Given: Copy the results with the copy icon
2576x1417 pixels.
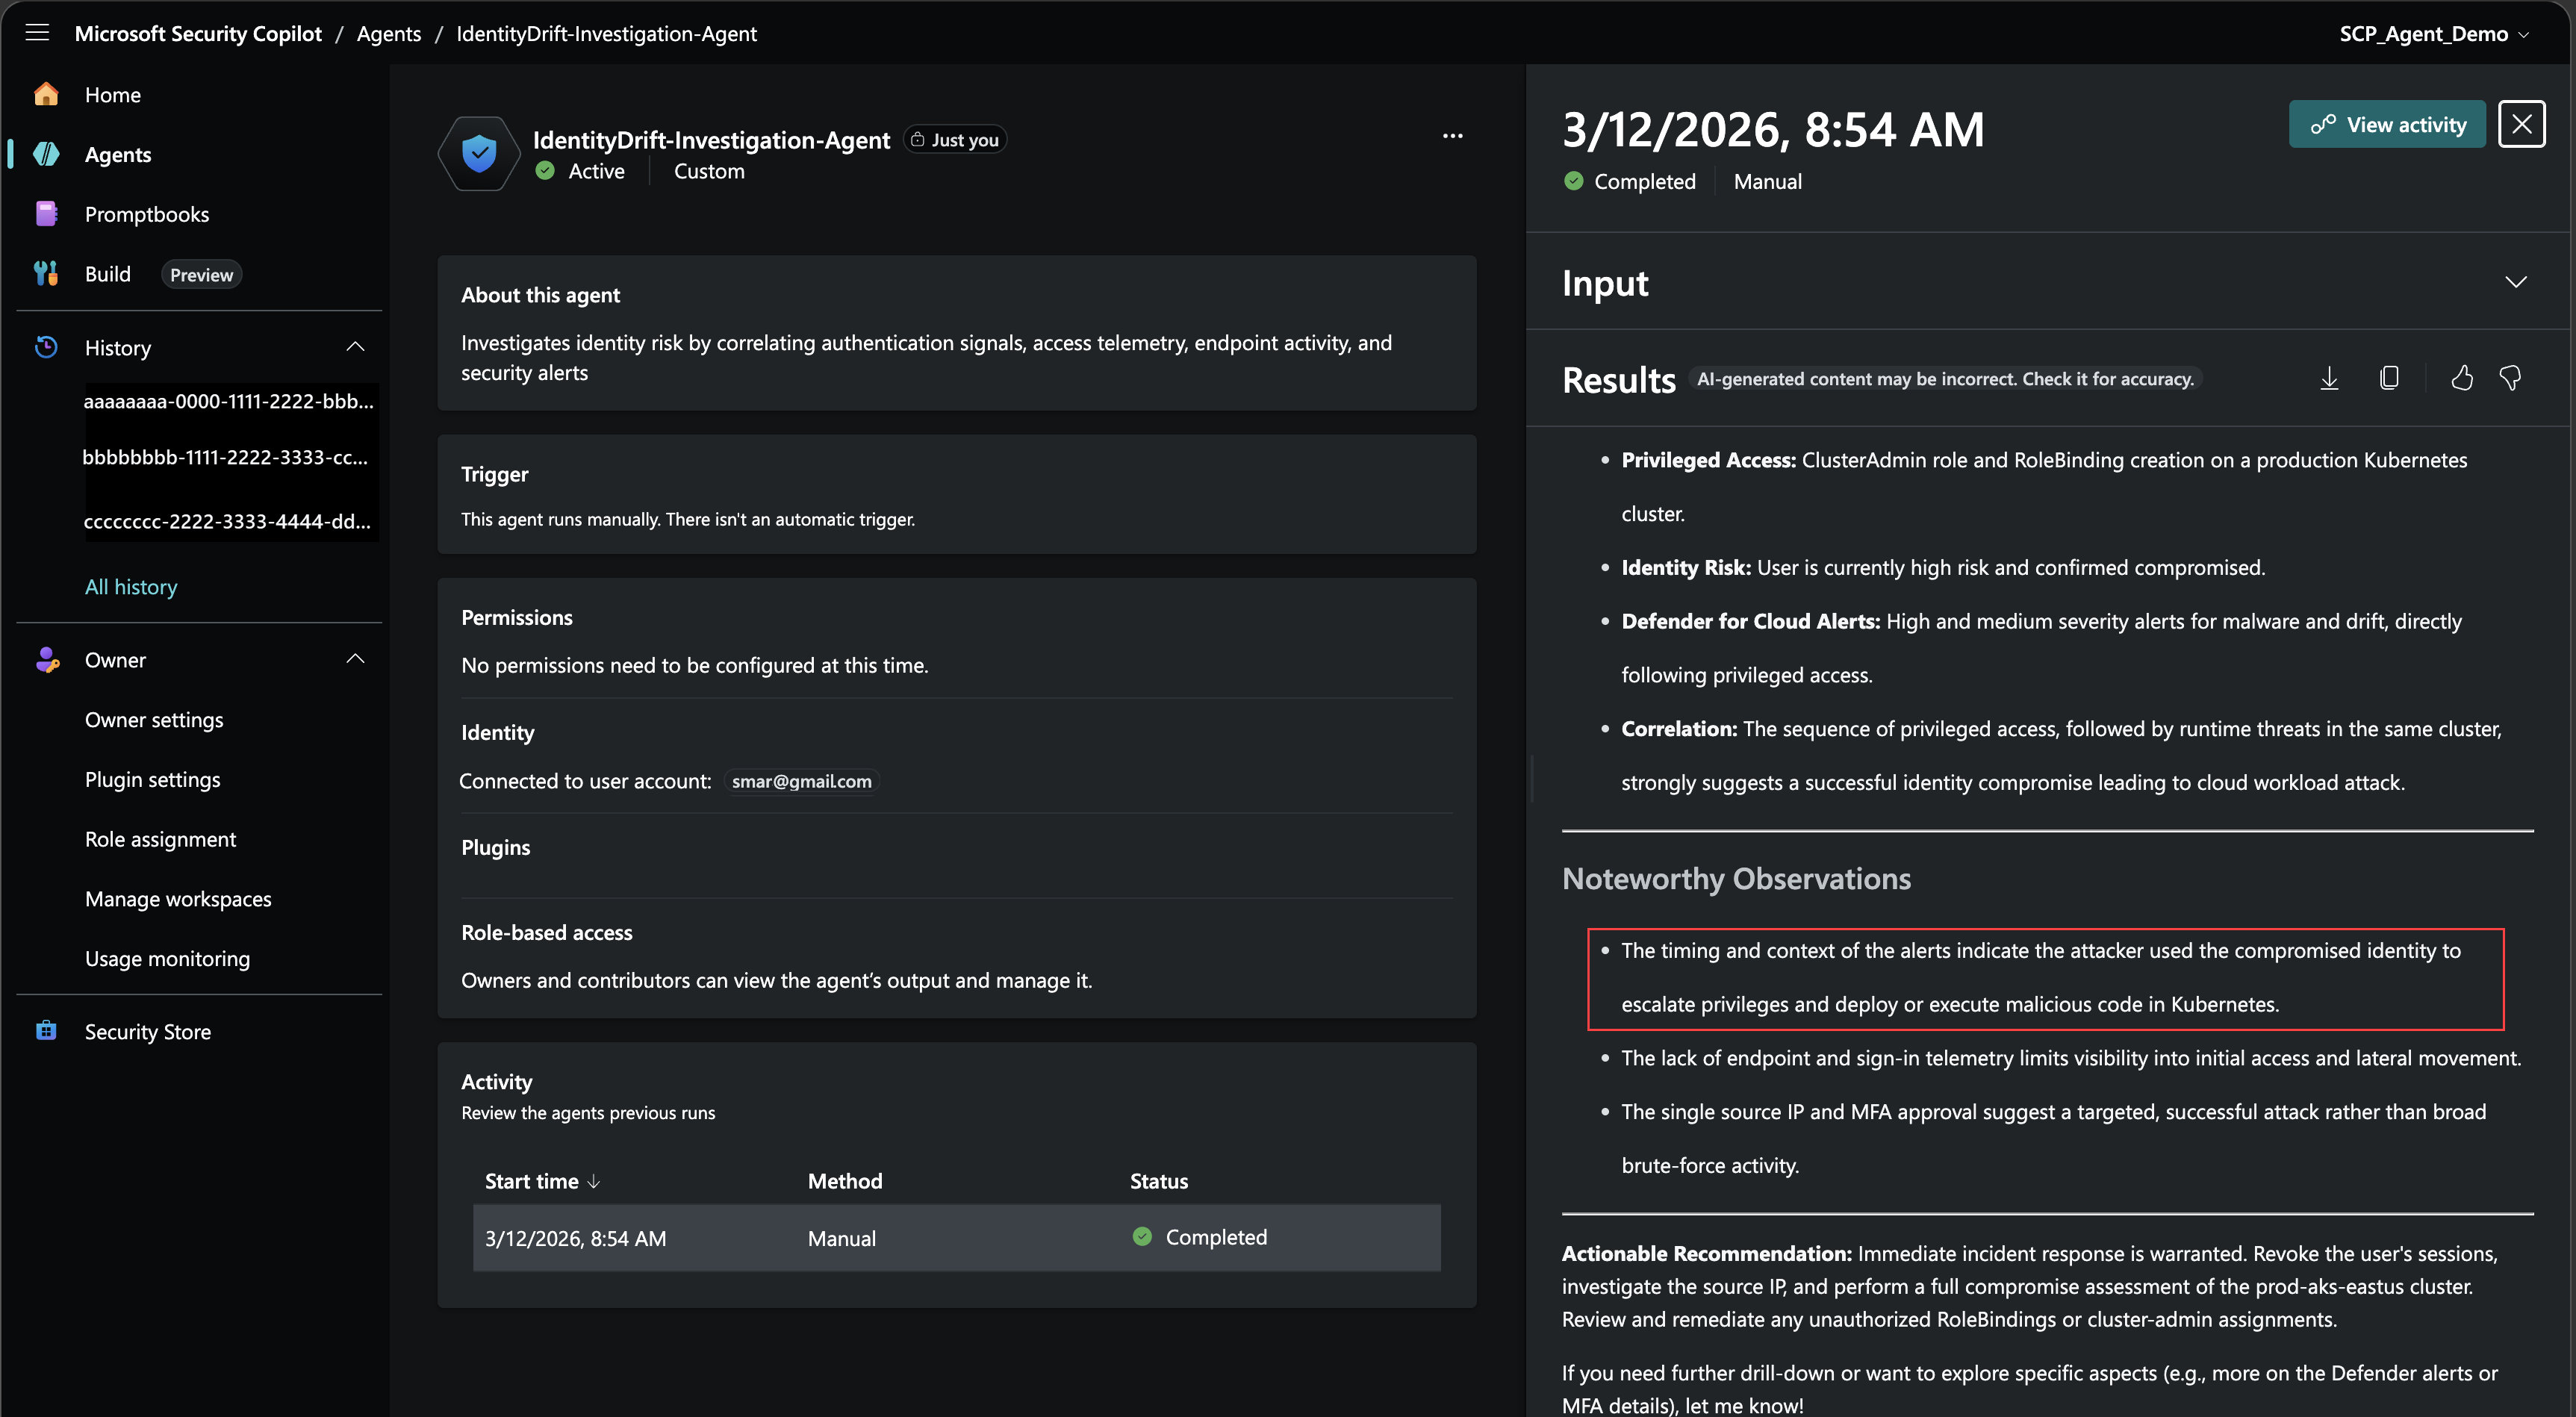Looking at the screenshot, I should point(2389,378).
